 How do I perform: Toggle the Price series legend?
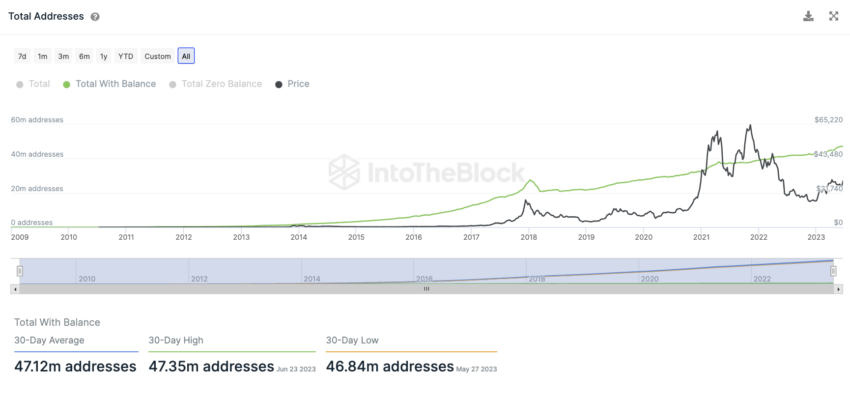tap(293, 84)
